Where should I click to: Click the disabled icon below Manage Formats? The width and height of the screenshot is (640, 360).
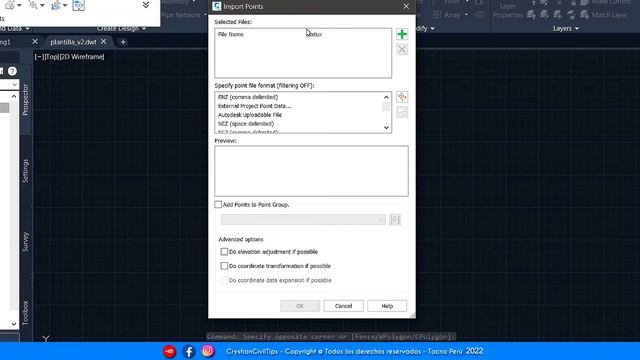point(402,112)
